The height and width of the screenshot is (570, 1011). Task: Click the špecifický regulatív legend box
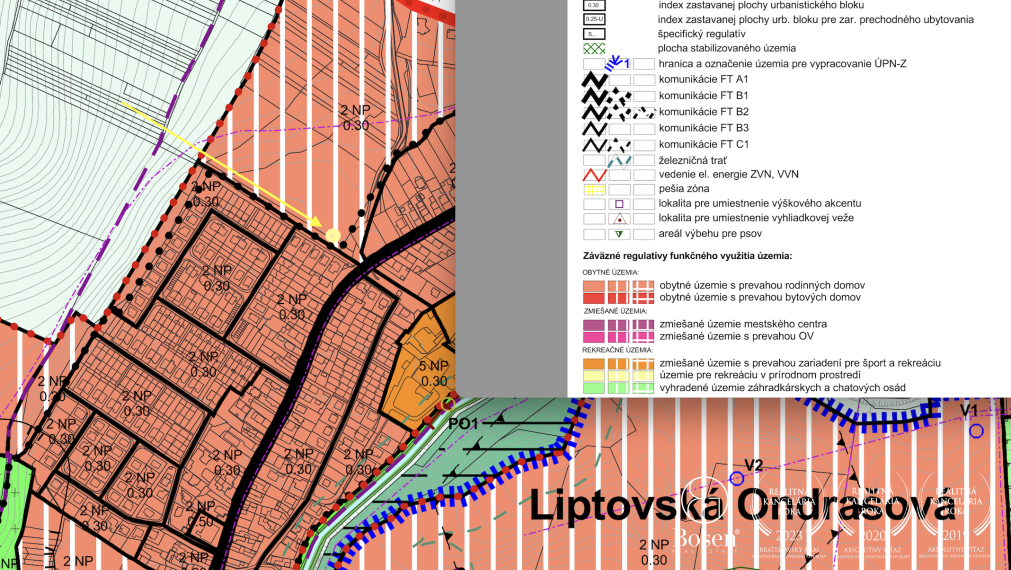[x=594, y=34]
